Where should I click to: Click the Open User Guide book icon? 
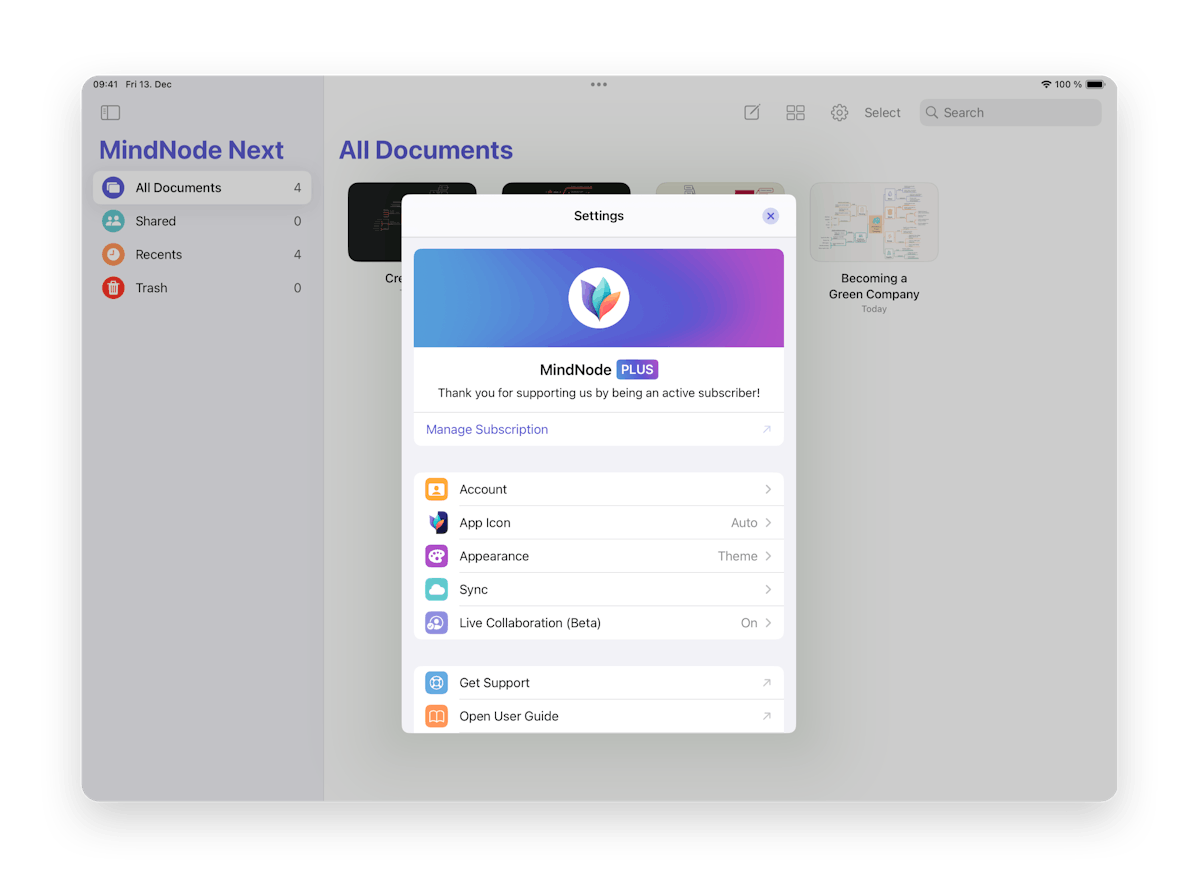[436, 716]
